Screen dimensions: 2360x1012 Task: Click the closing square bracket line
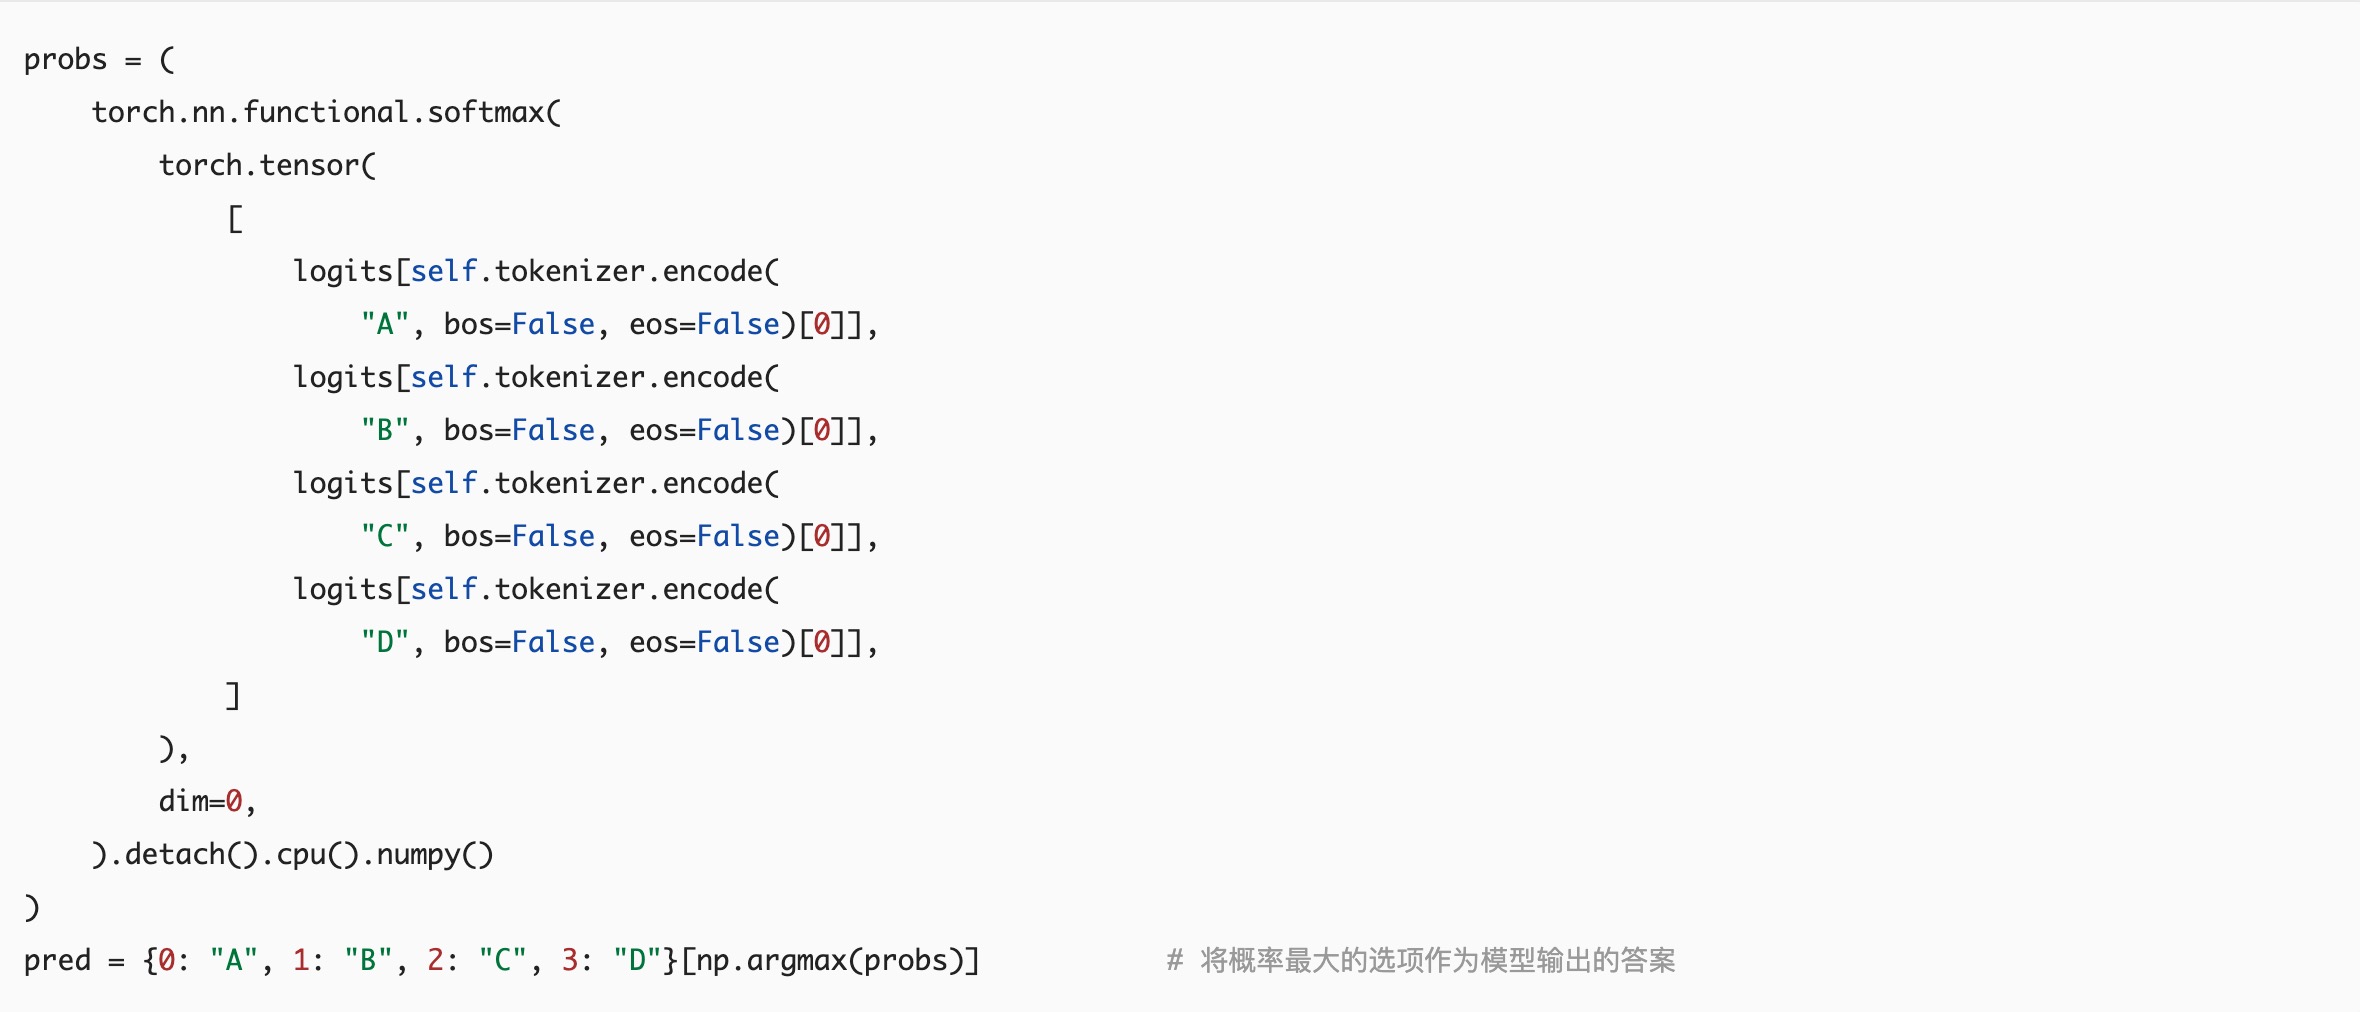(233, 695)
